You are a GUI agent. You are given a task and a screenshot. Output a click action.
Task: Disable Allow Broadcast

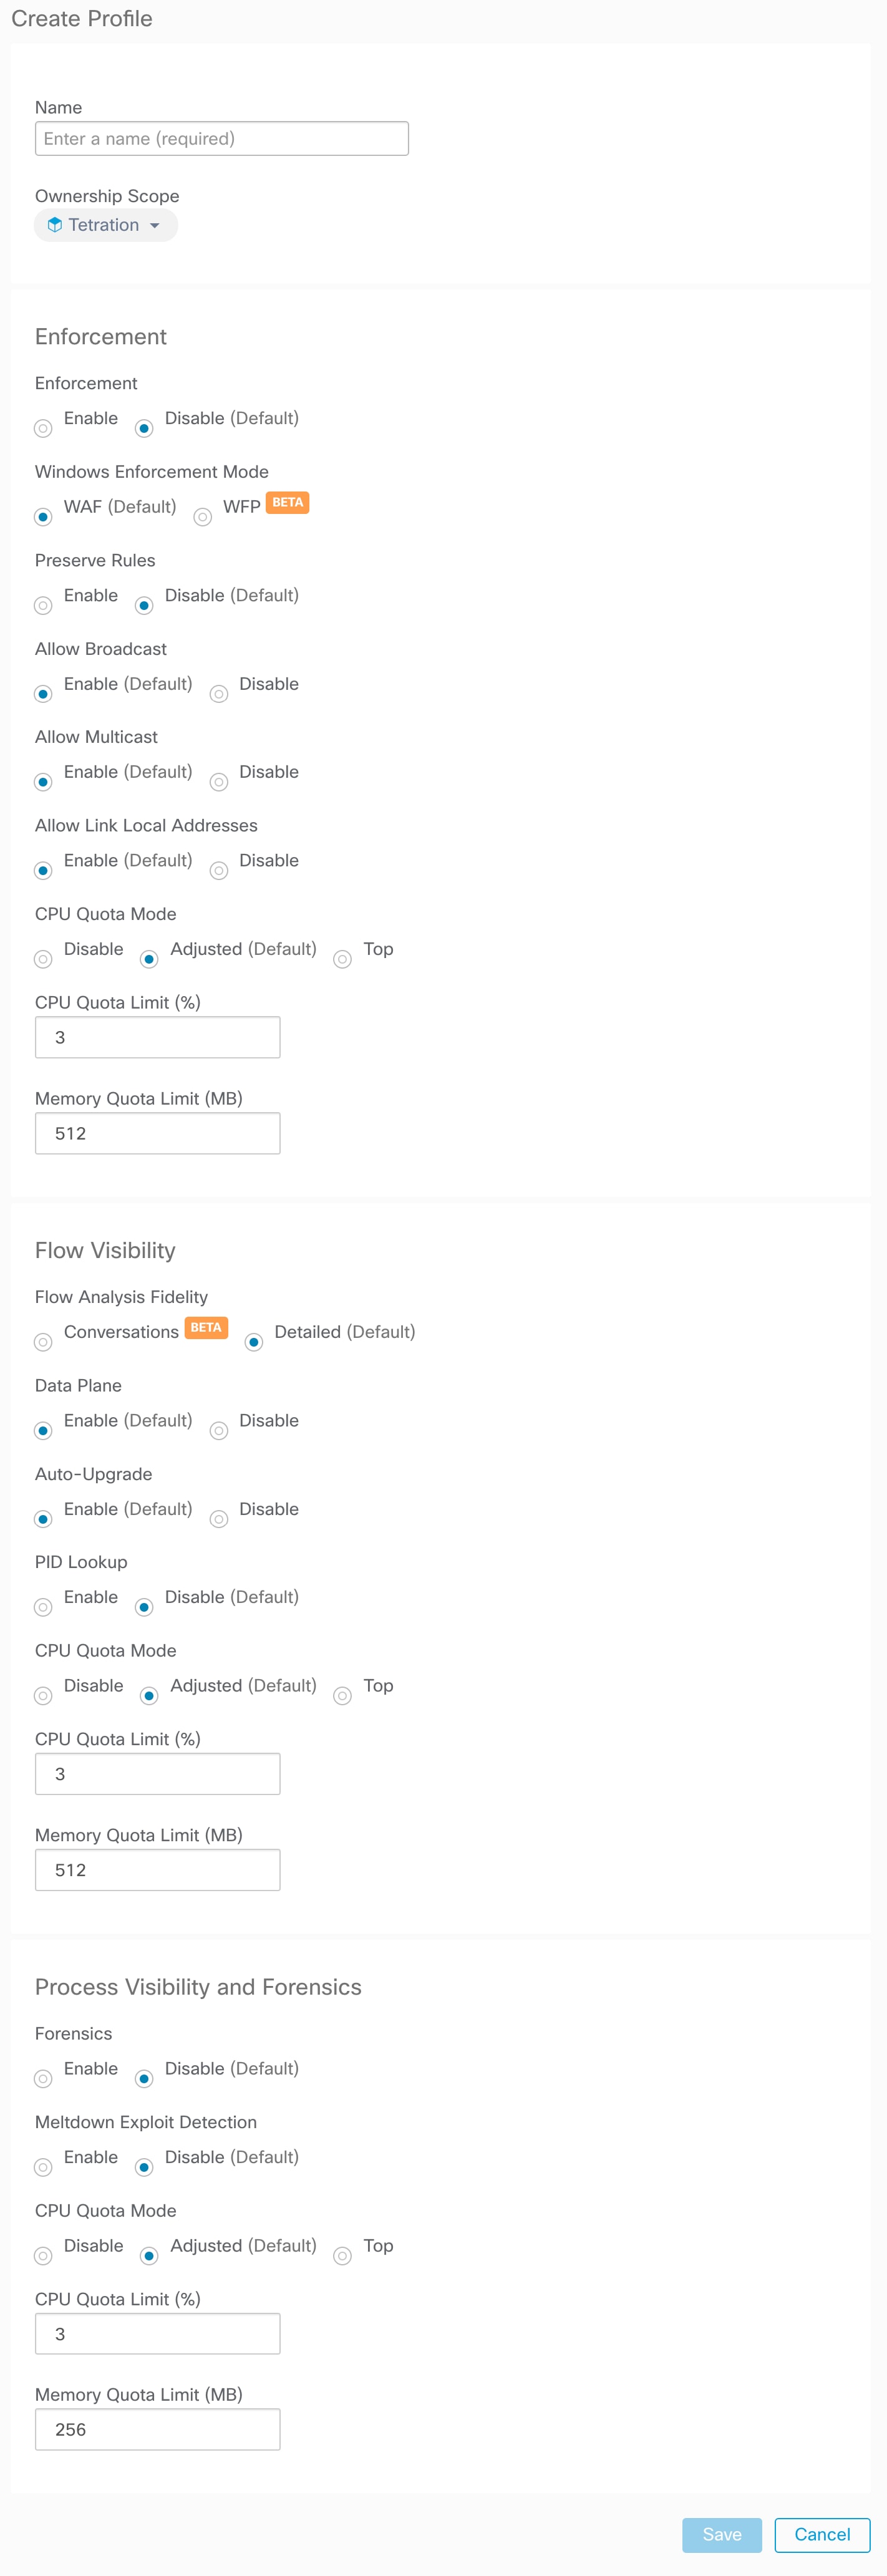pos(219,694)
